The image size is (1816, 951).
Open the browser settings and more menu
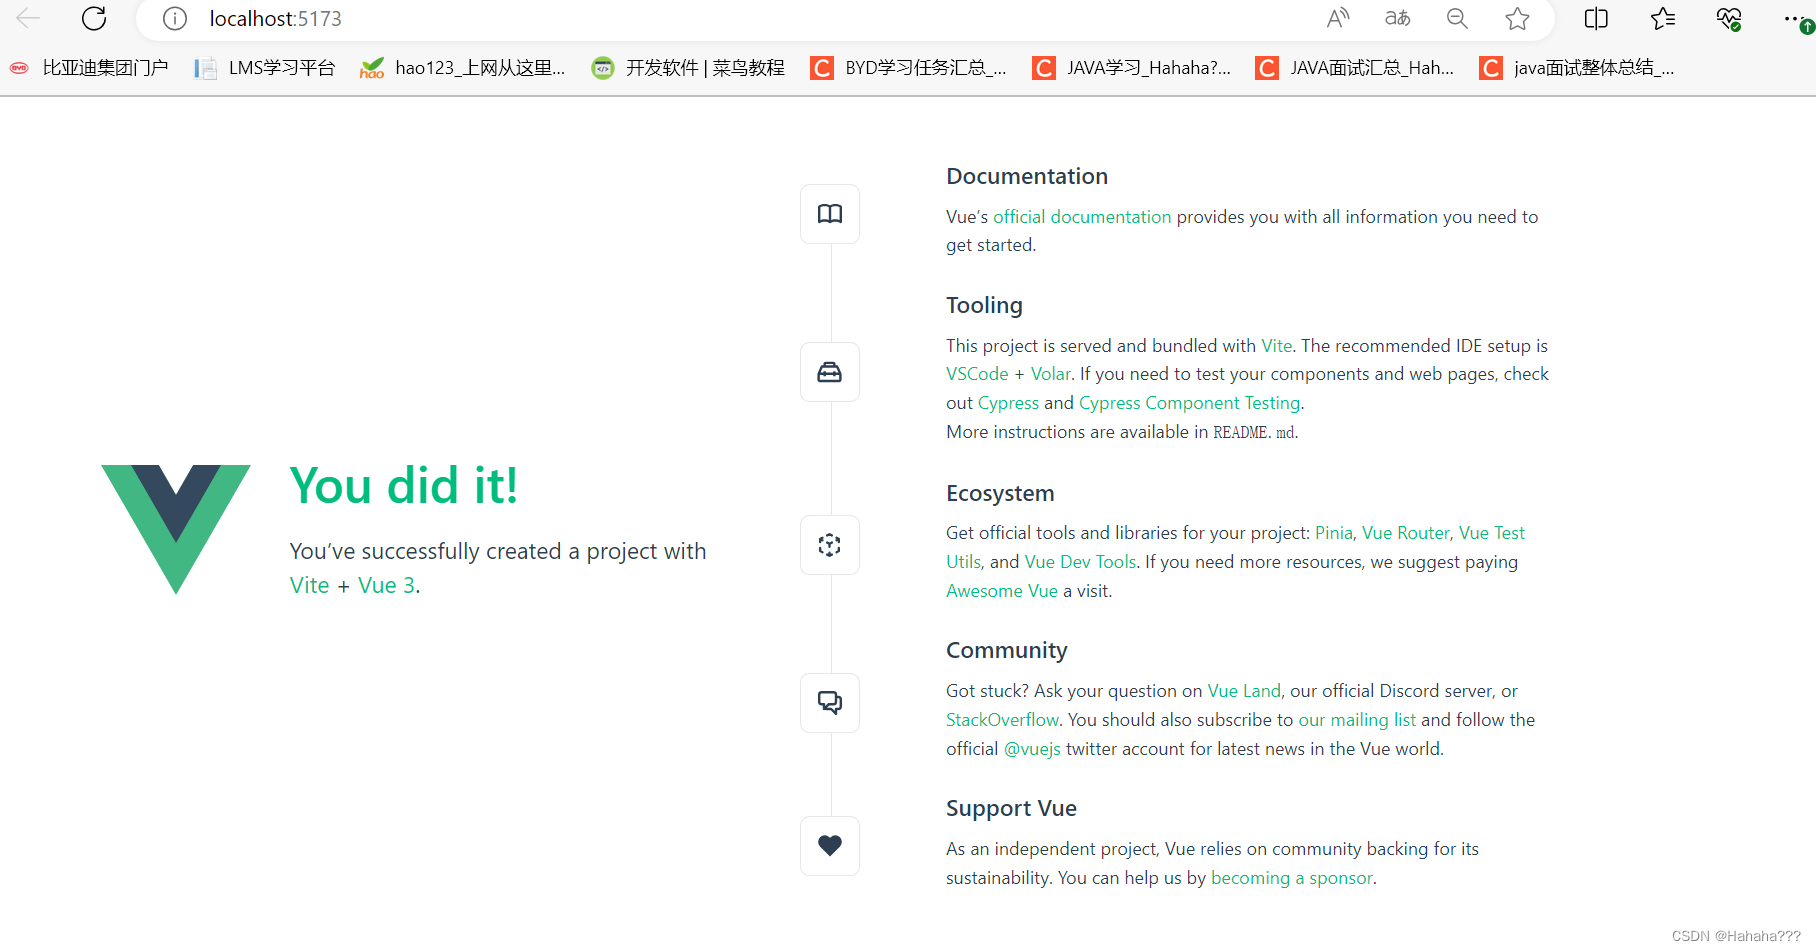coord(1796,19)
